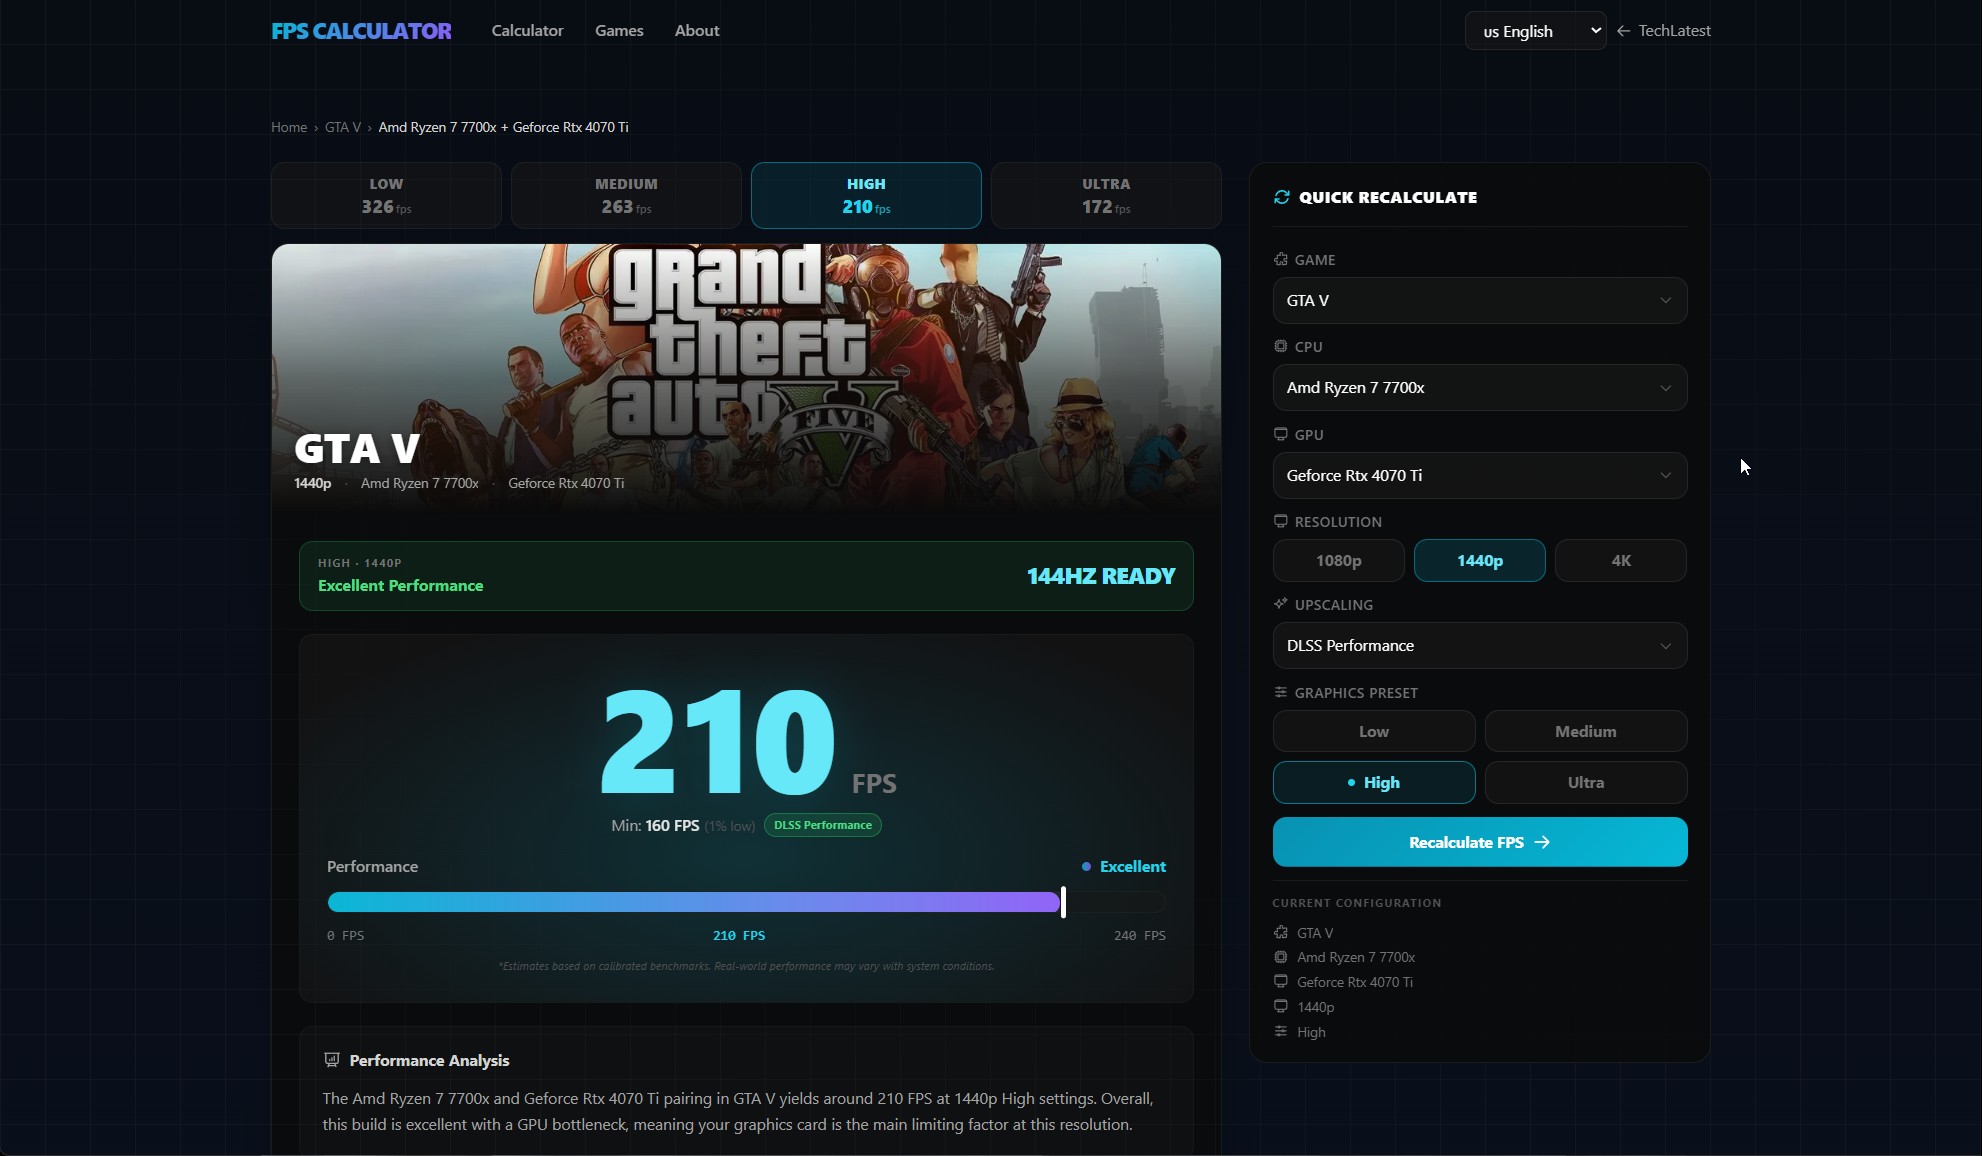
Task: Select the ULTRA 172 fps tab
Action: point(1106,196)
